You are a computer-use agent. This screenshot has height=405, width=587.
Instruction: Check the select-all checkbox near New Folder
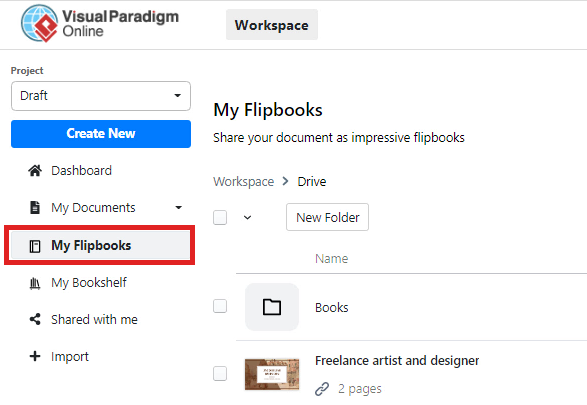click(220, 217)
